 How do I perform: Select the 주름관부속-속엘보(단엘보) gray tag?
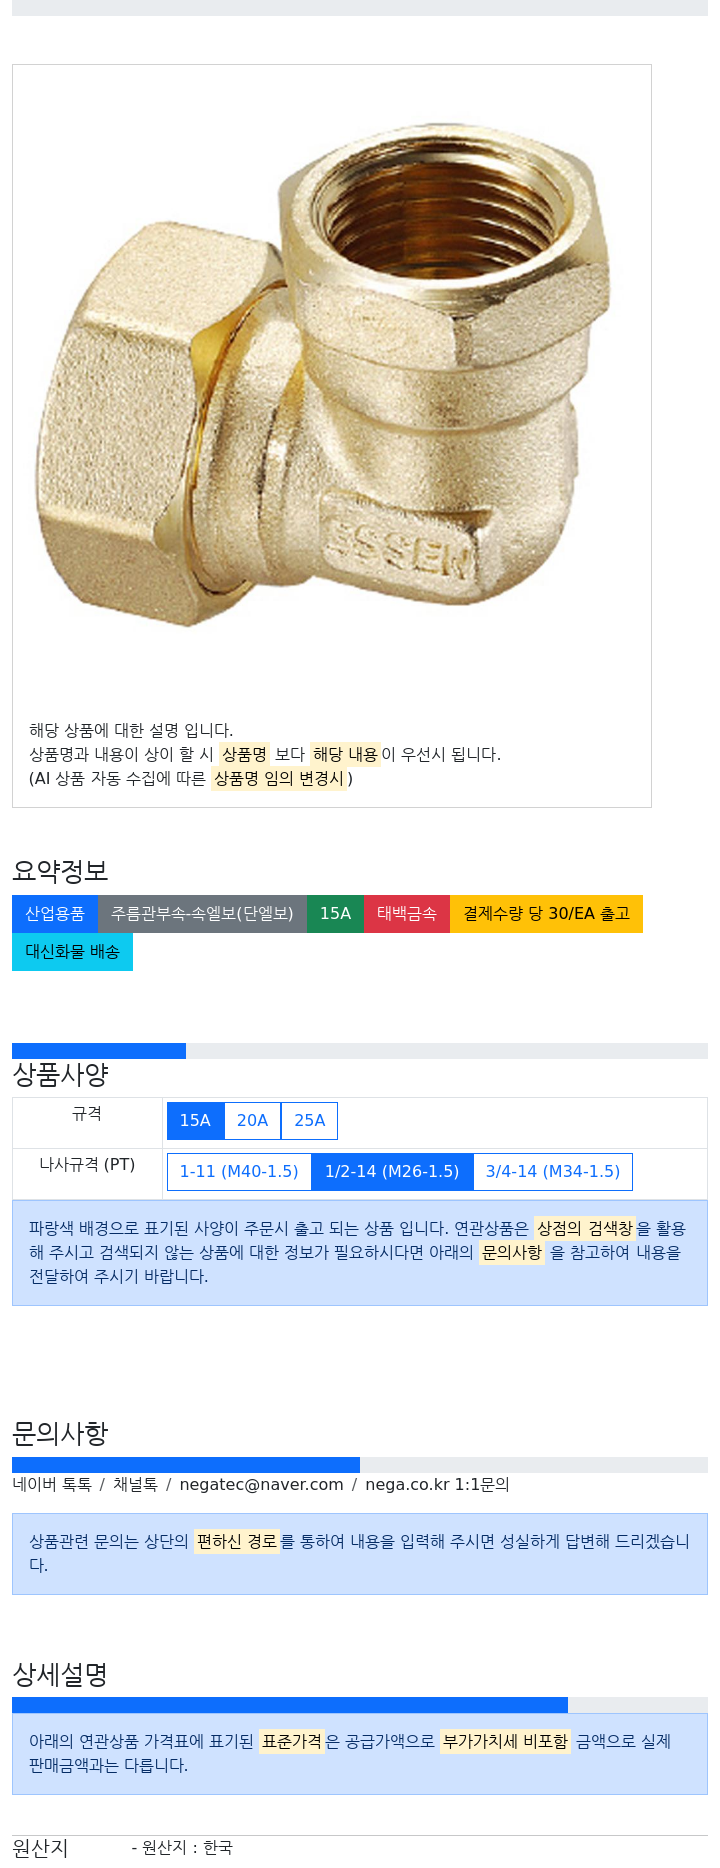pos(202,914)
